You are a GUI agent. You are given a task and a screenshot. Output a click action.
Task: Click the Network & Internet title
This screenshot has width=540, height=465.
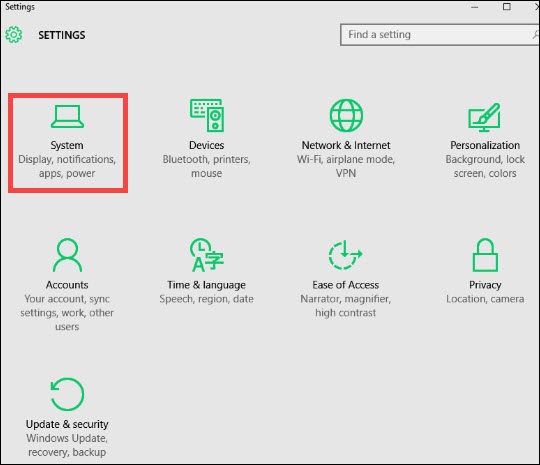[346, 145]
